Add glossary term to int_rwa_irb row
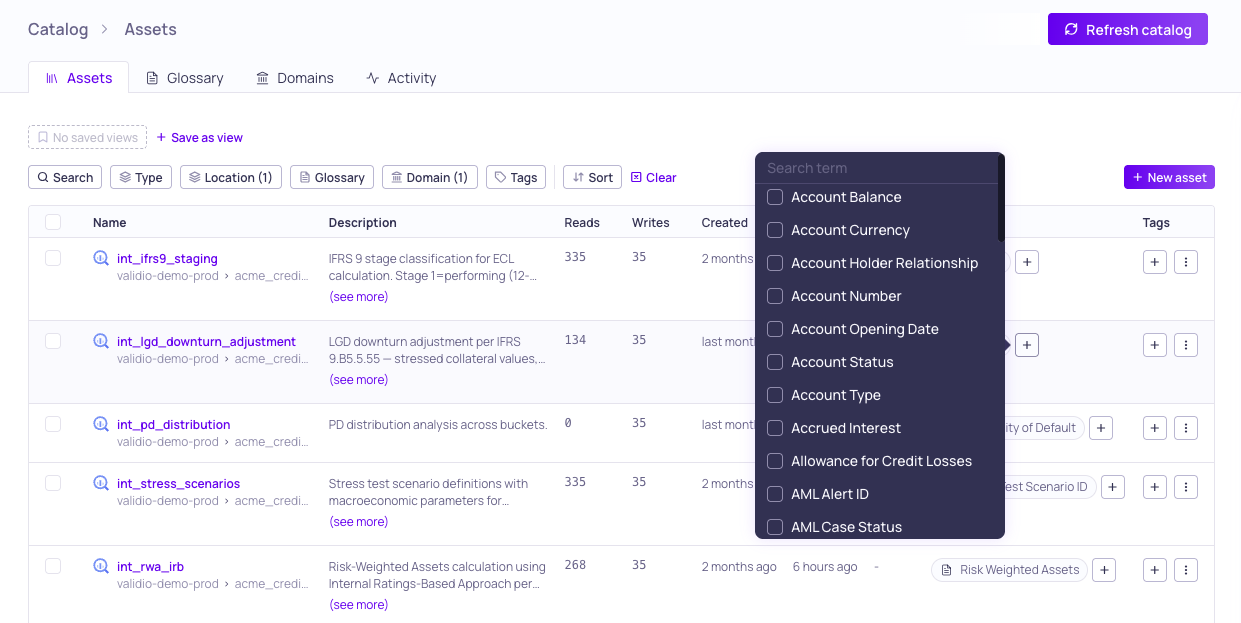Image resolution: width=1241 pixels, height=623 pixels. (1104, 570)
